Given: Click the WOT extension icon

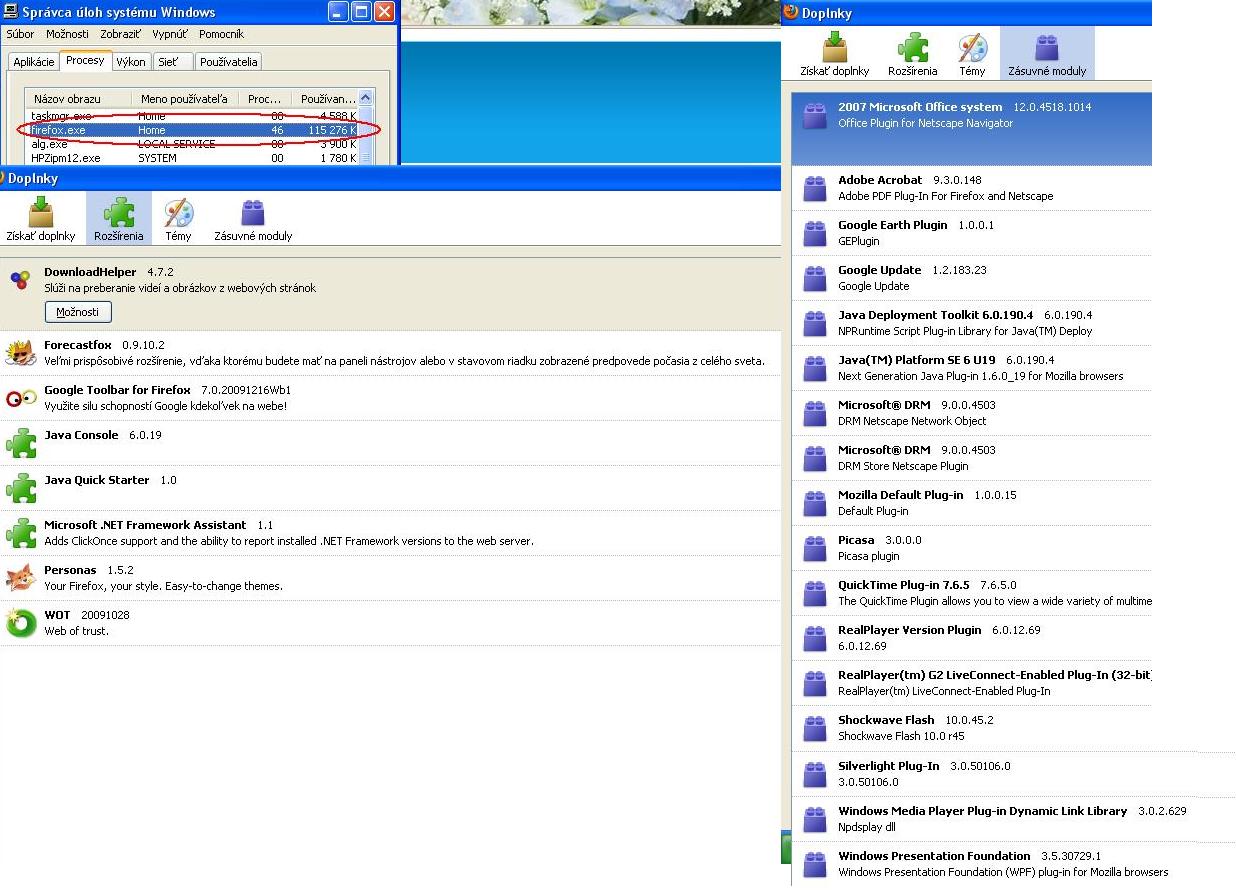Looking at the screenshot, I should tap(21, 623).
